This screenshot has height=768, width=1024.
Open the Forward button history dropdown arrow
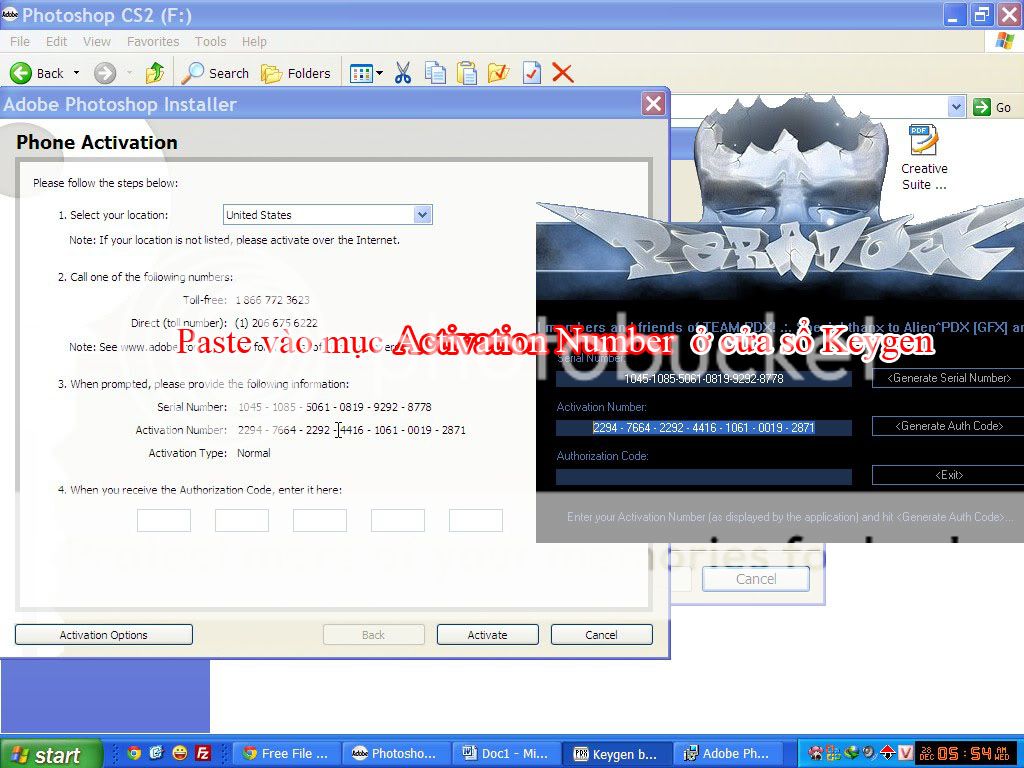pyautogui.click(x=129, y=73)
